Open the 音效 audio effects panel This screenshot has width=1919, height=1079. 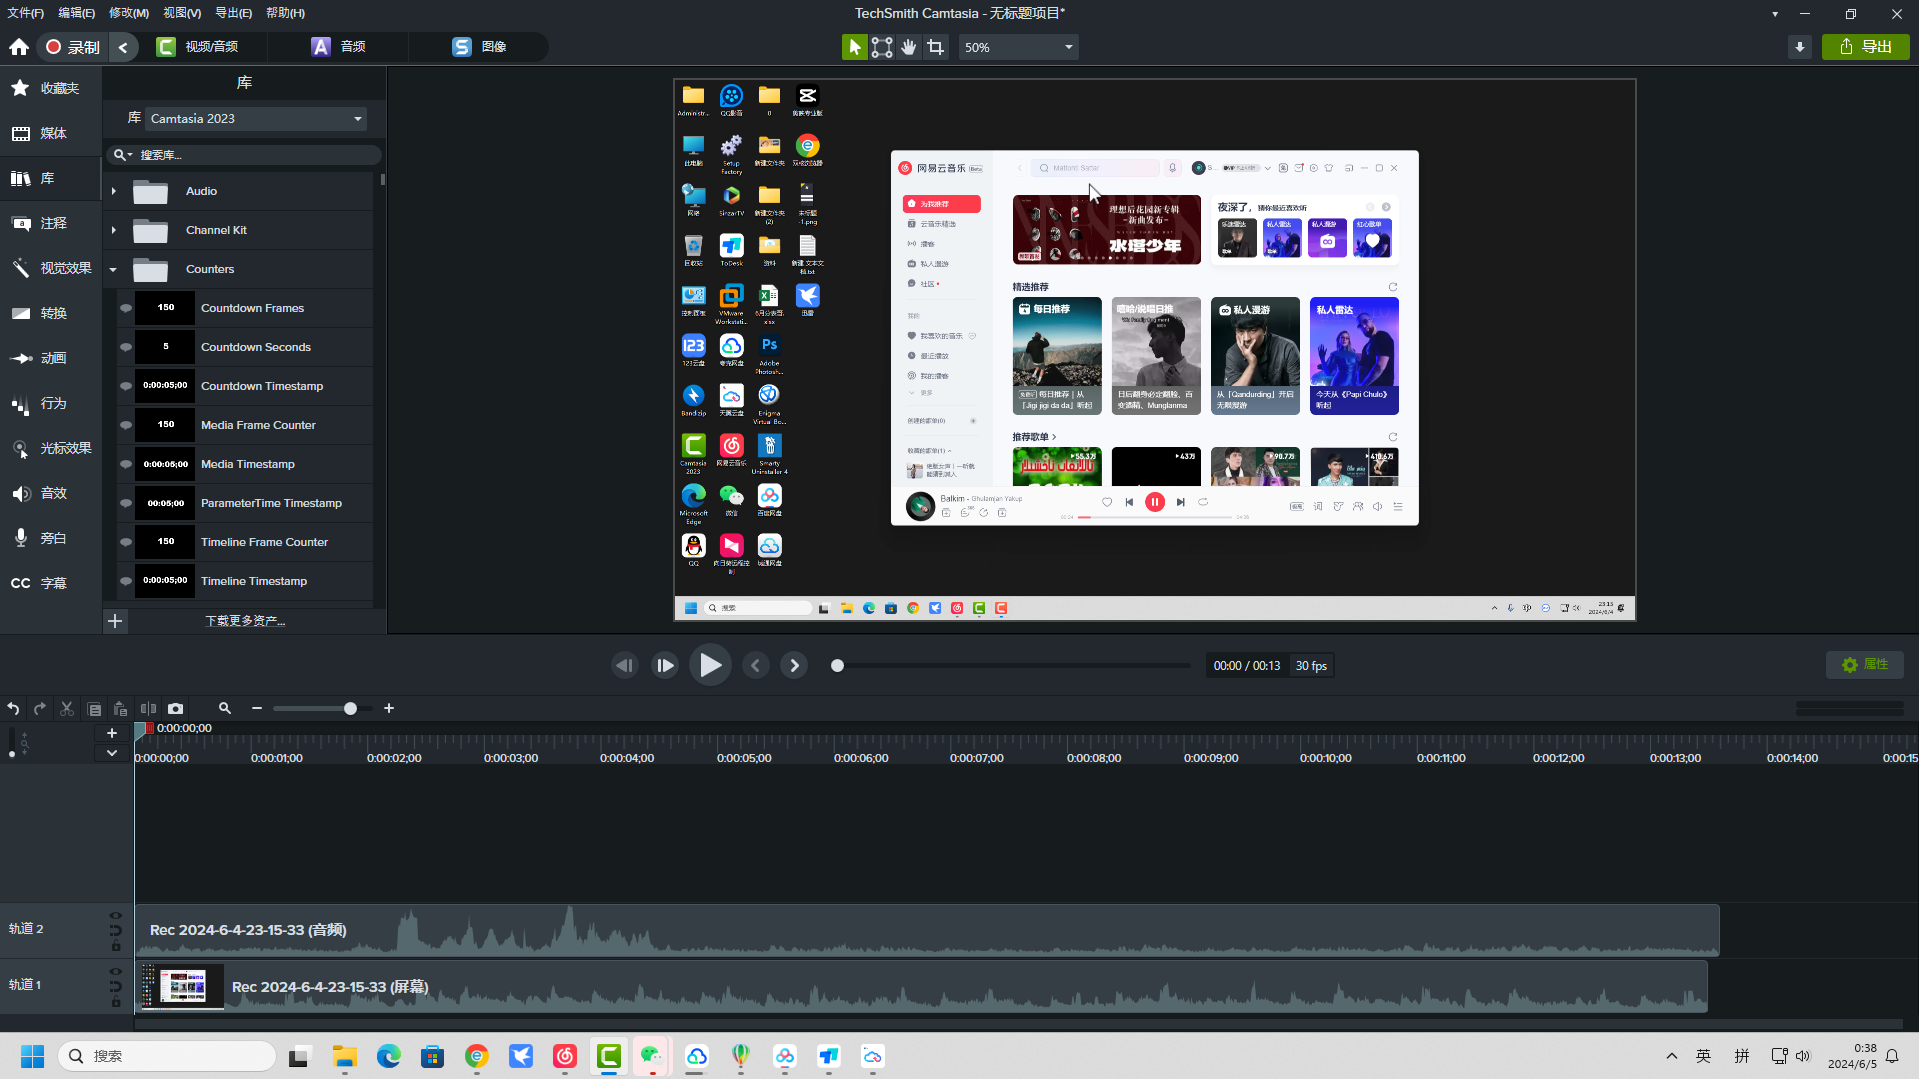click(x=50, y=493)
